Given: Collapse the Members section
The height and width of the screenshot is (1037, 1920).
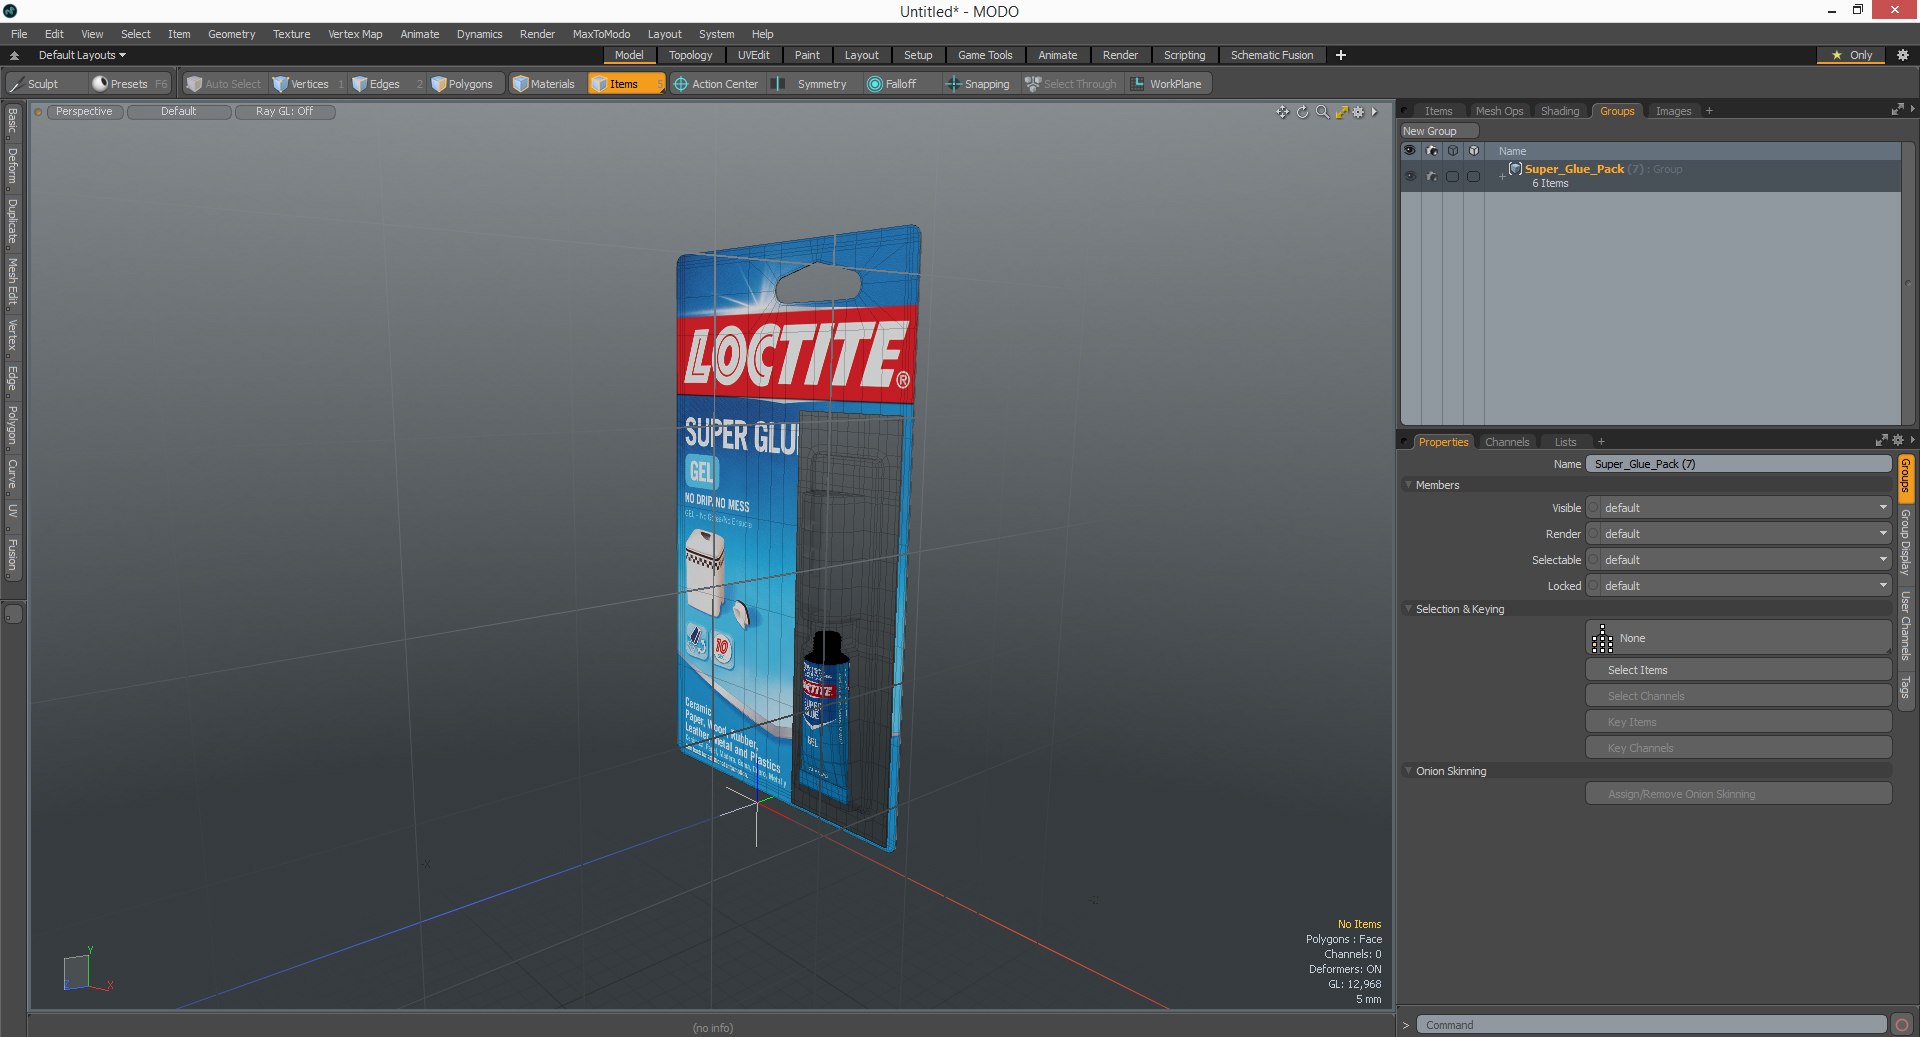Looking at the screenshot, I should point(1409,485).
